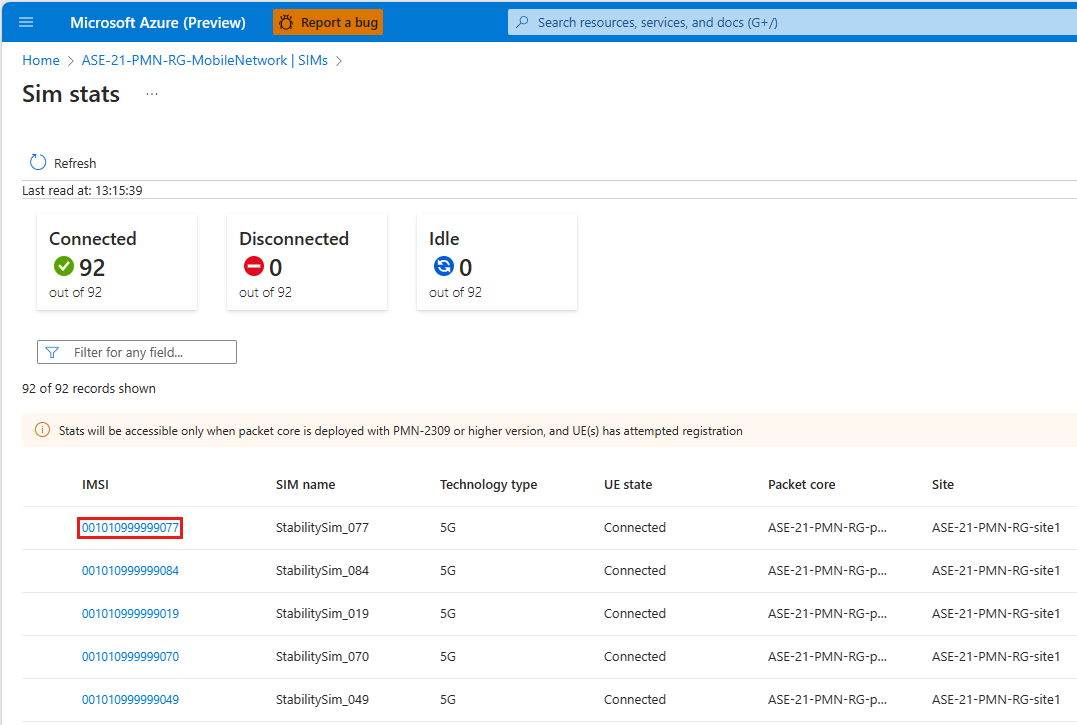
Task: Click the green Connected status icon
Action: tap(64, 267)
